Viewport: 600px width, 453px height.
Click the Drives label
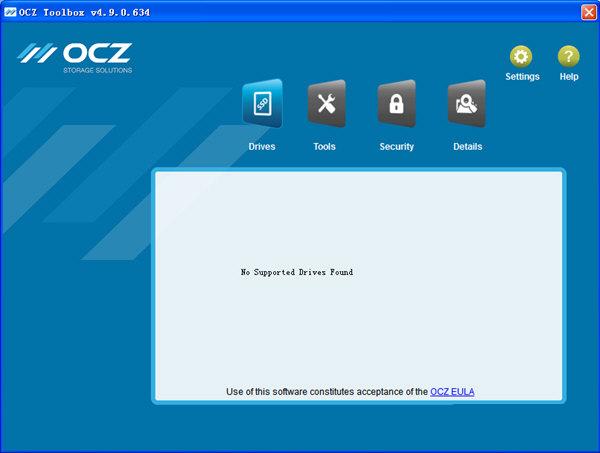pos(262,147)
